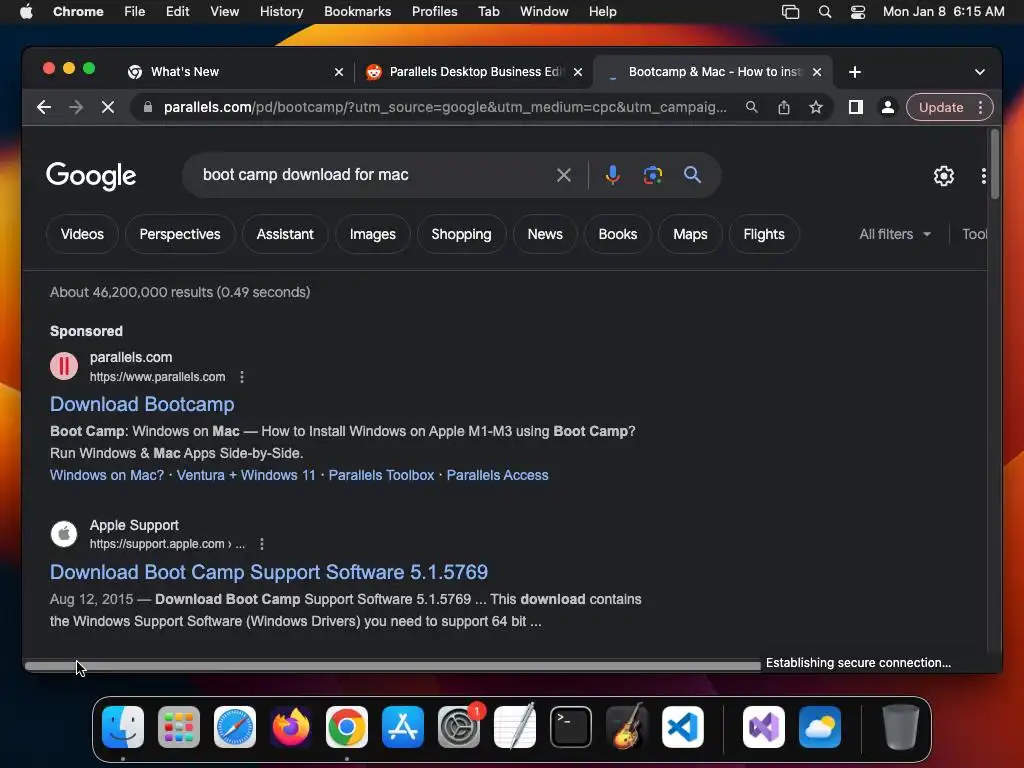Bookmark this page with the star
The width and height of the screenshot is (1024, 768).
coord(816,107)
